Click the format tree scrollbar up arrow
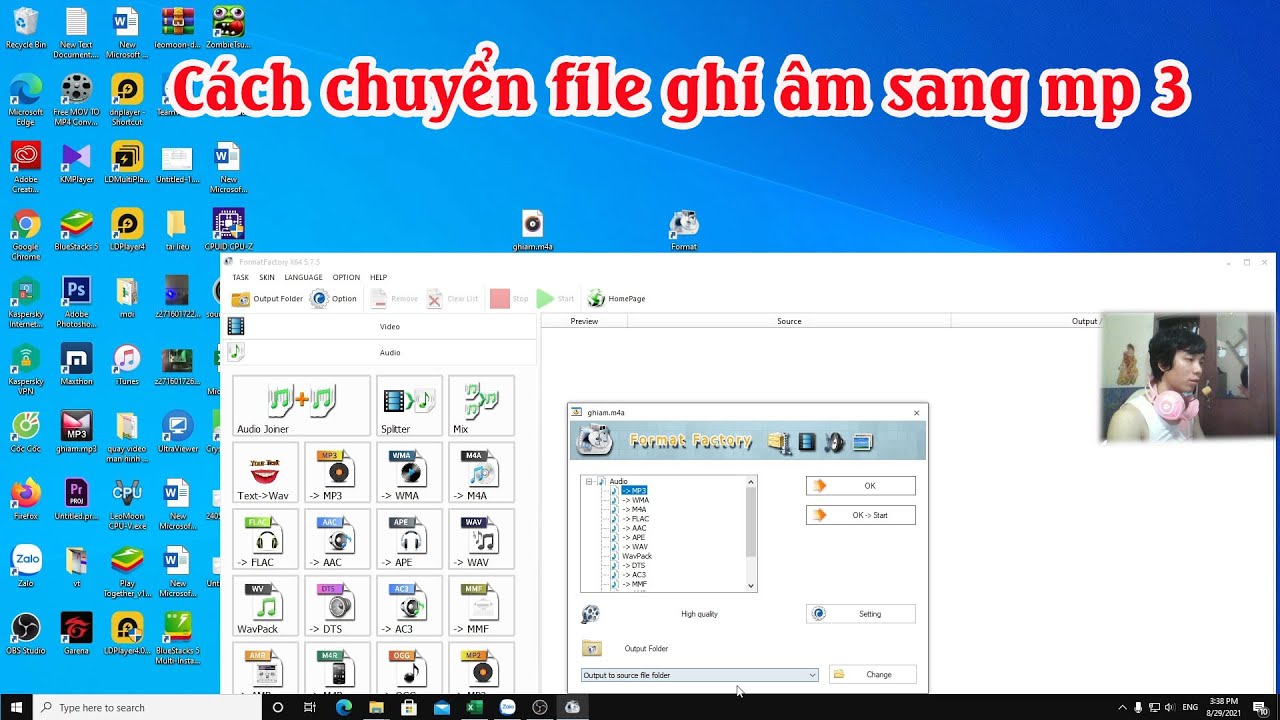The image size is (1280, 720). click(751, 482)
